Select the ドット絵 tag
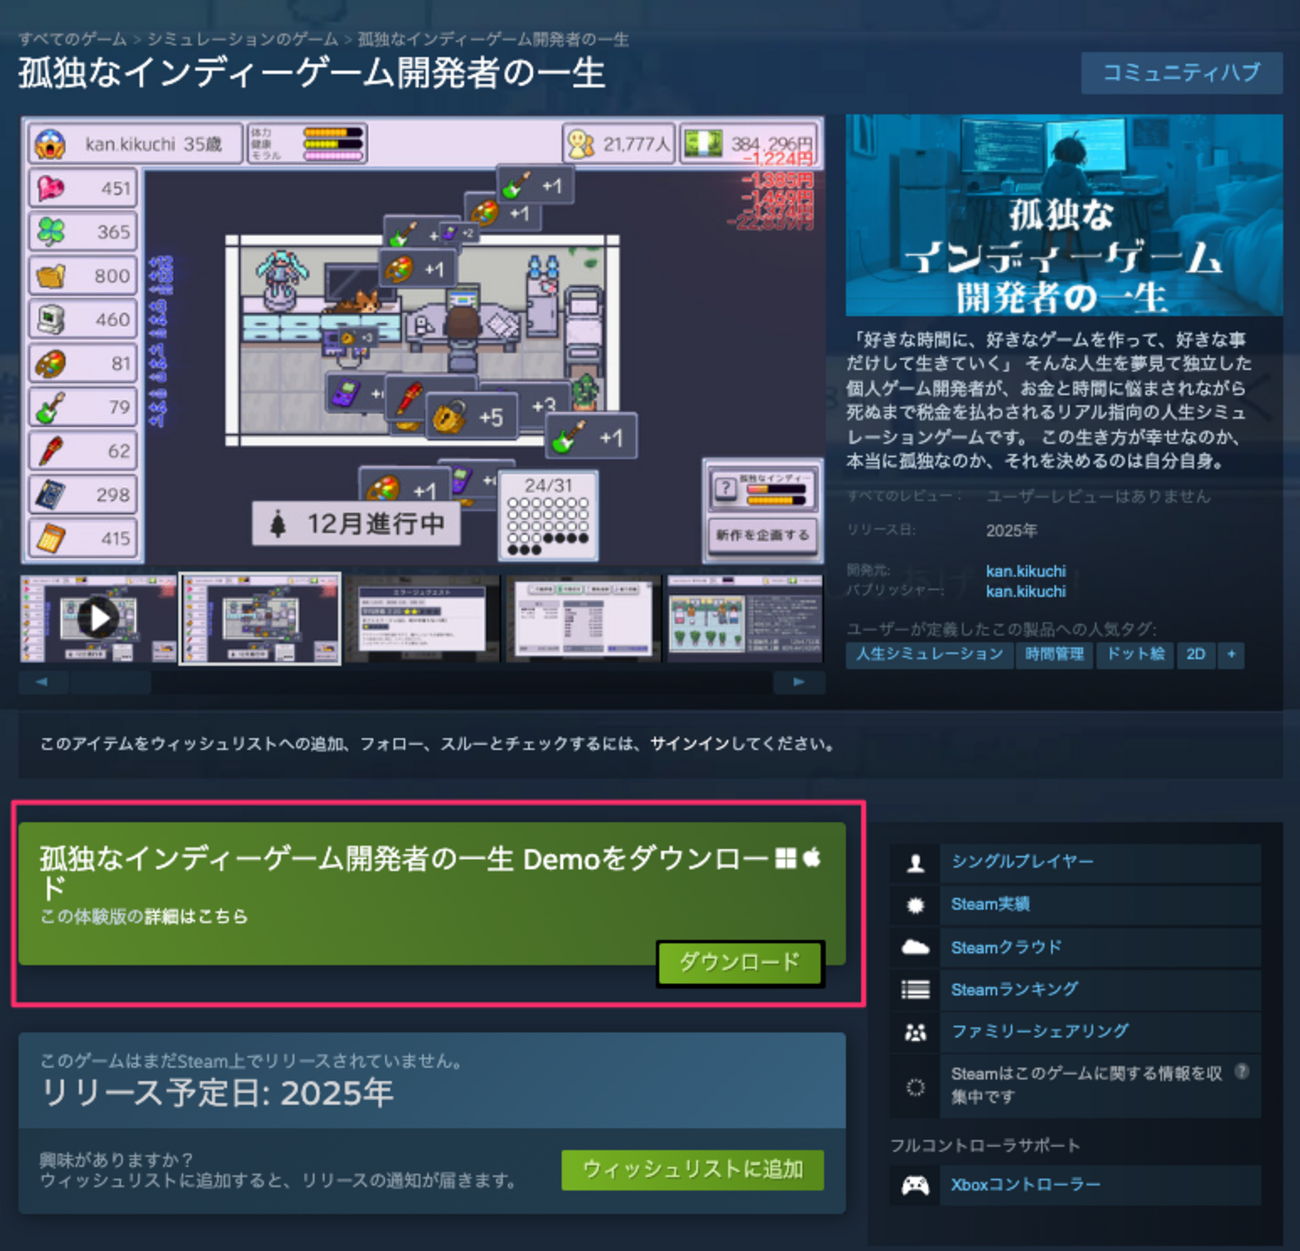 (x=1135, y=654)
